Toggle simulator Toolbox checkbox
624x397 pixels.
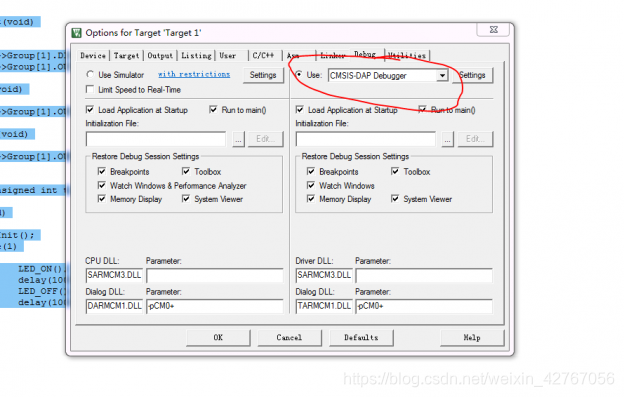[x=186, y=171]
